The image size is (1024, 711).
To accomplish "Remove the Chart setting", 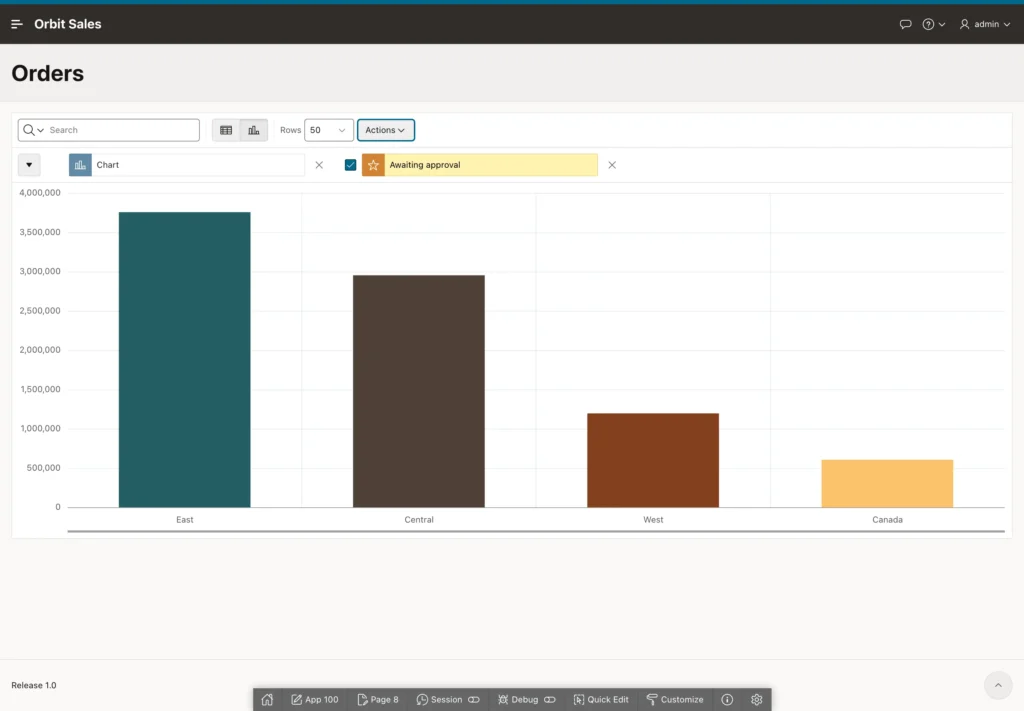I will 319,165.
